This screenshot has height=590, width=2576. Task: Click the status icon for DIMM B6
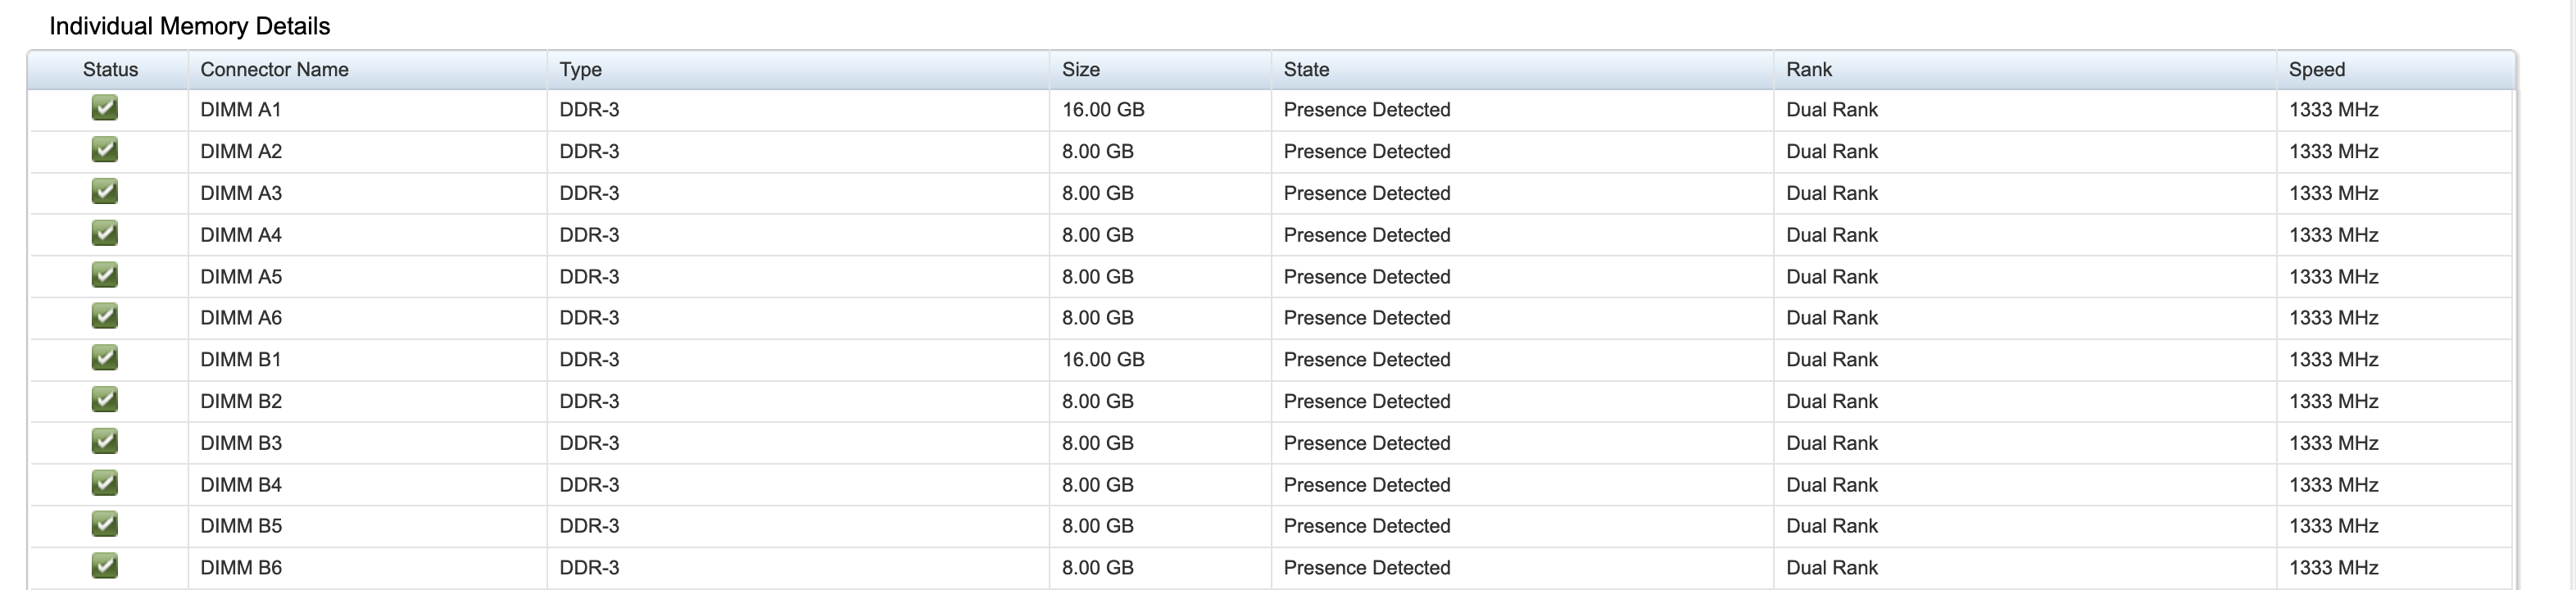coord(105,566)
